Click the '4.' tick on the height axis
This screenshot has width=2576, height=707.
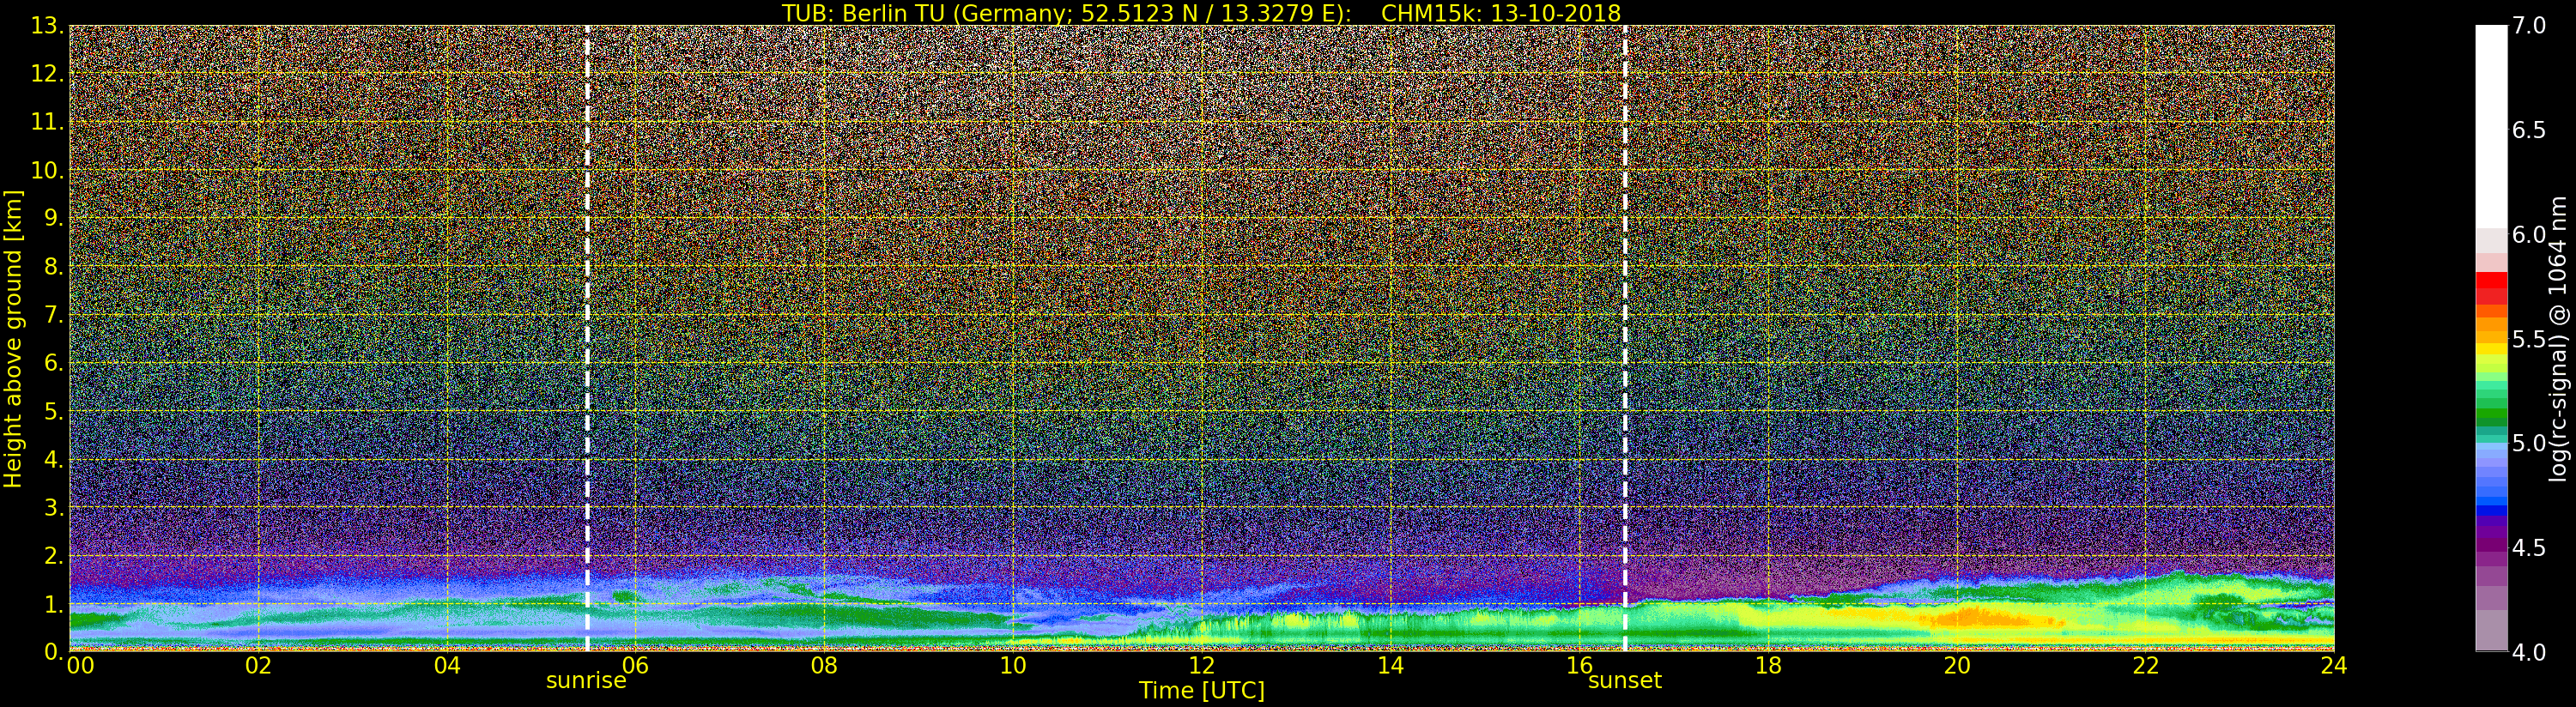tap(54, 459)
